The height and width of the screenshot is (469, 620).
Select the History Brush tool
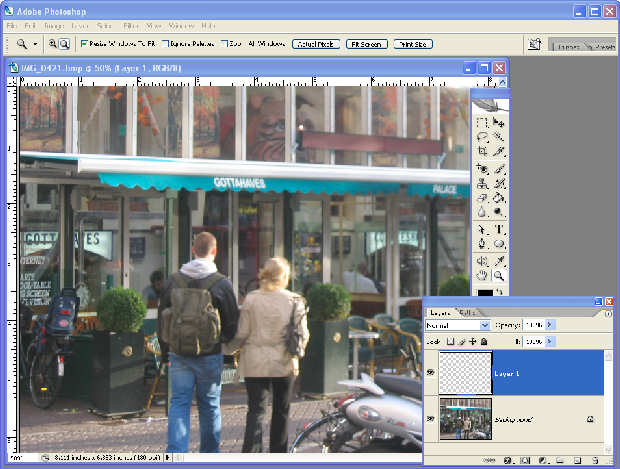click(498, 183)
